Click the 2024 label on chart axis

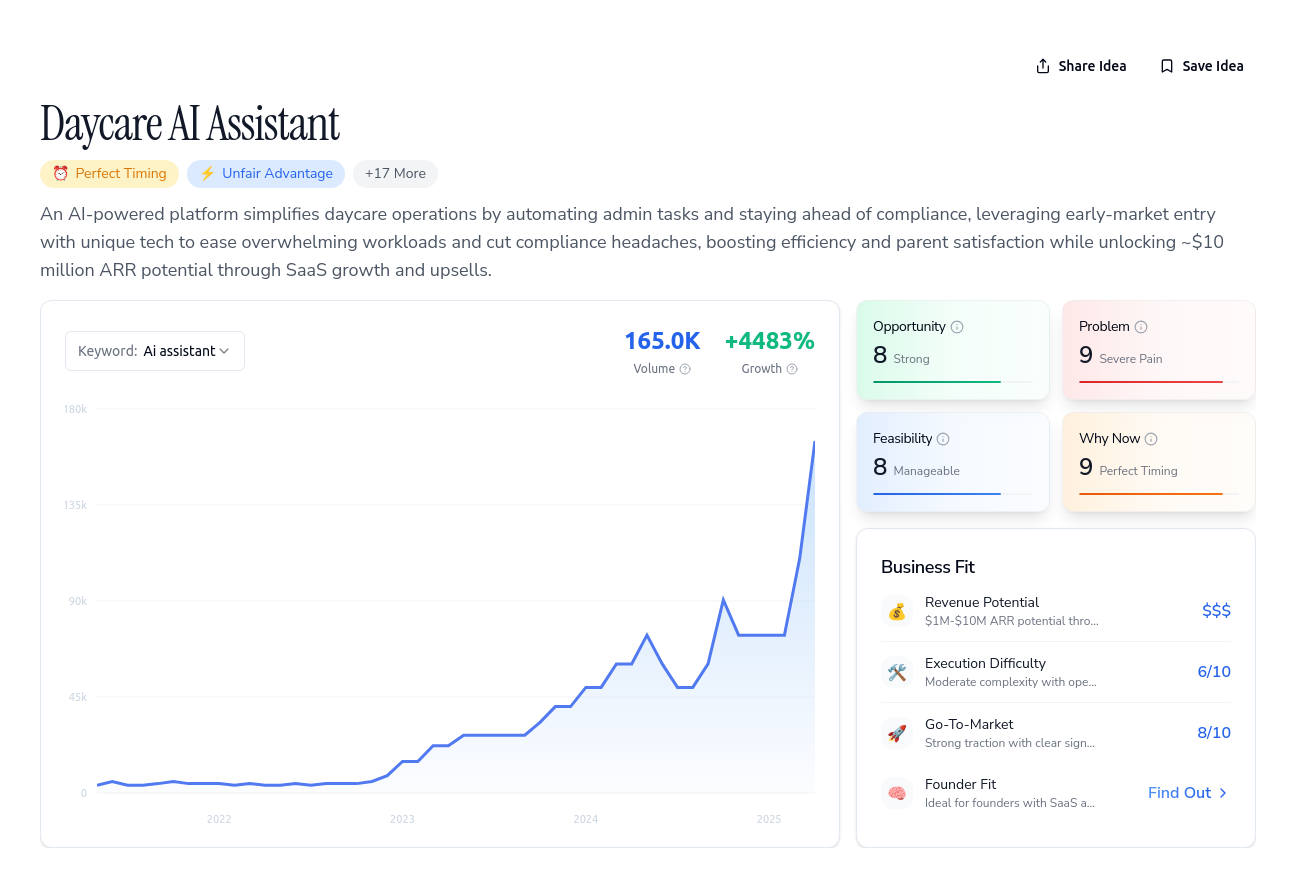(586, 819)
